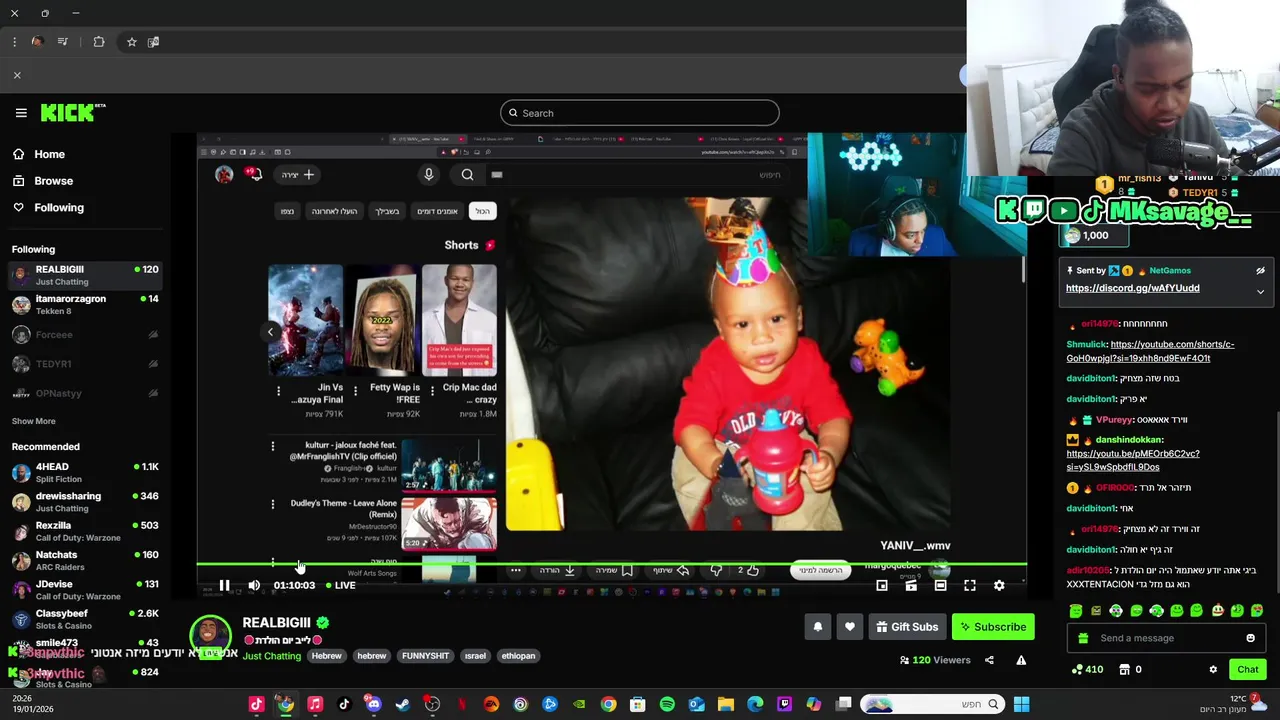1280x720 pixels.
Task: Open the Windows Start menu
Action: point(1021,704)
